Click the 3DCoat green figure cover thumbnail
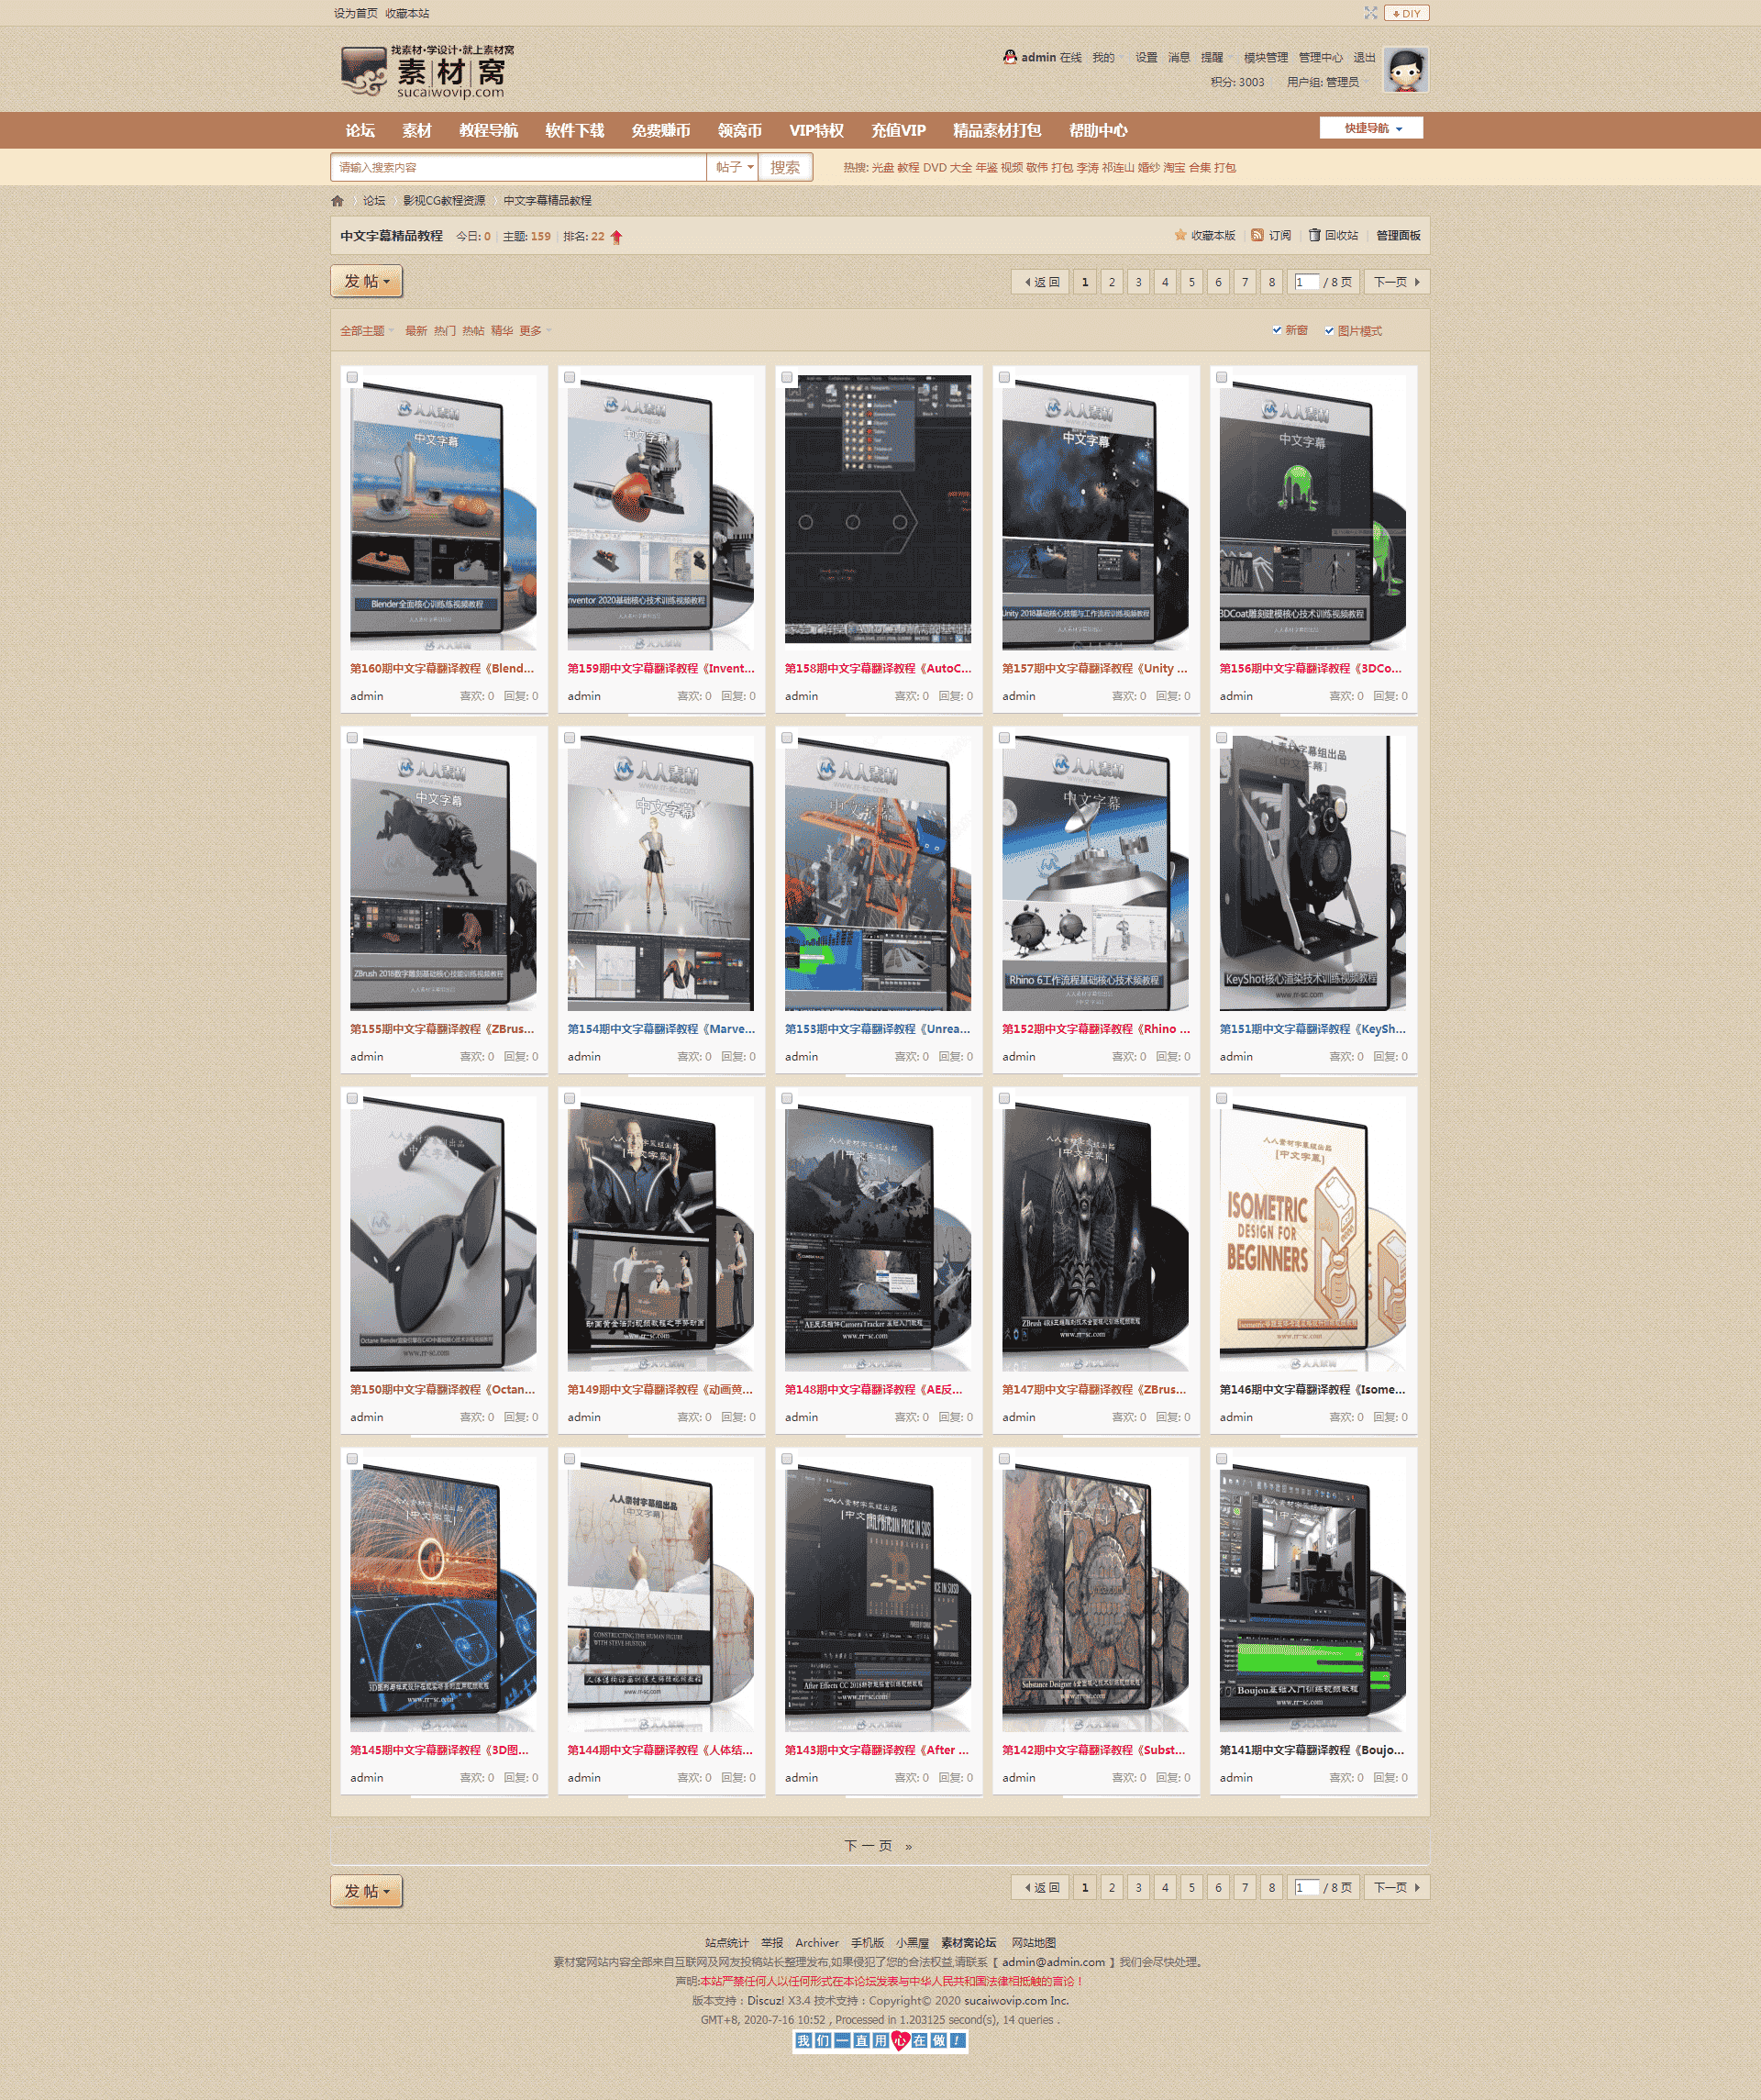 (x=1312, y=512)
